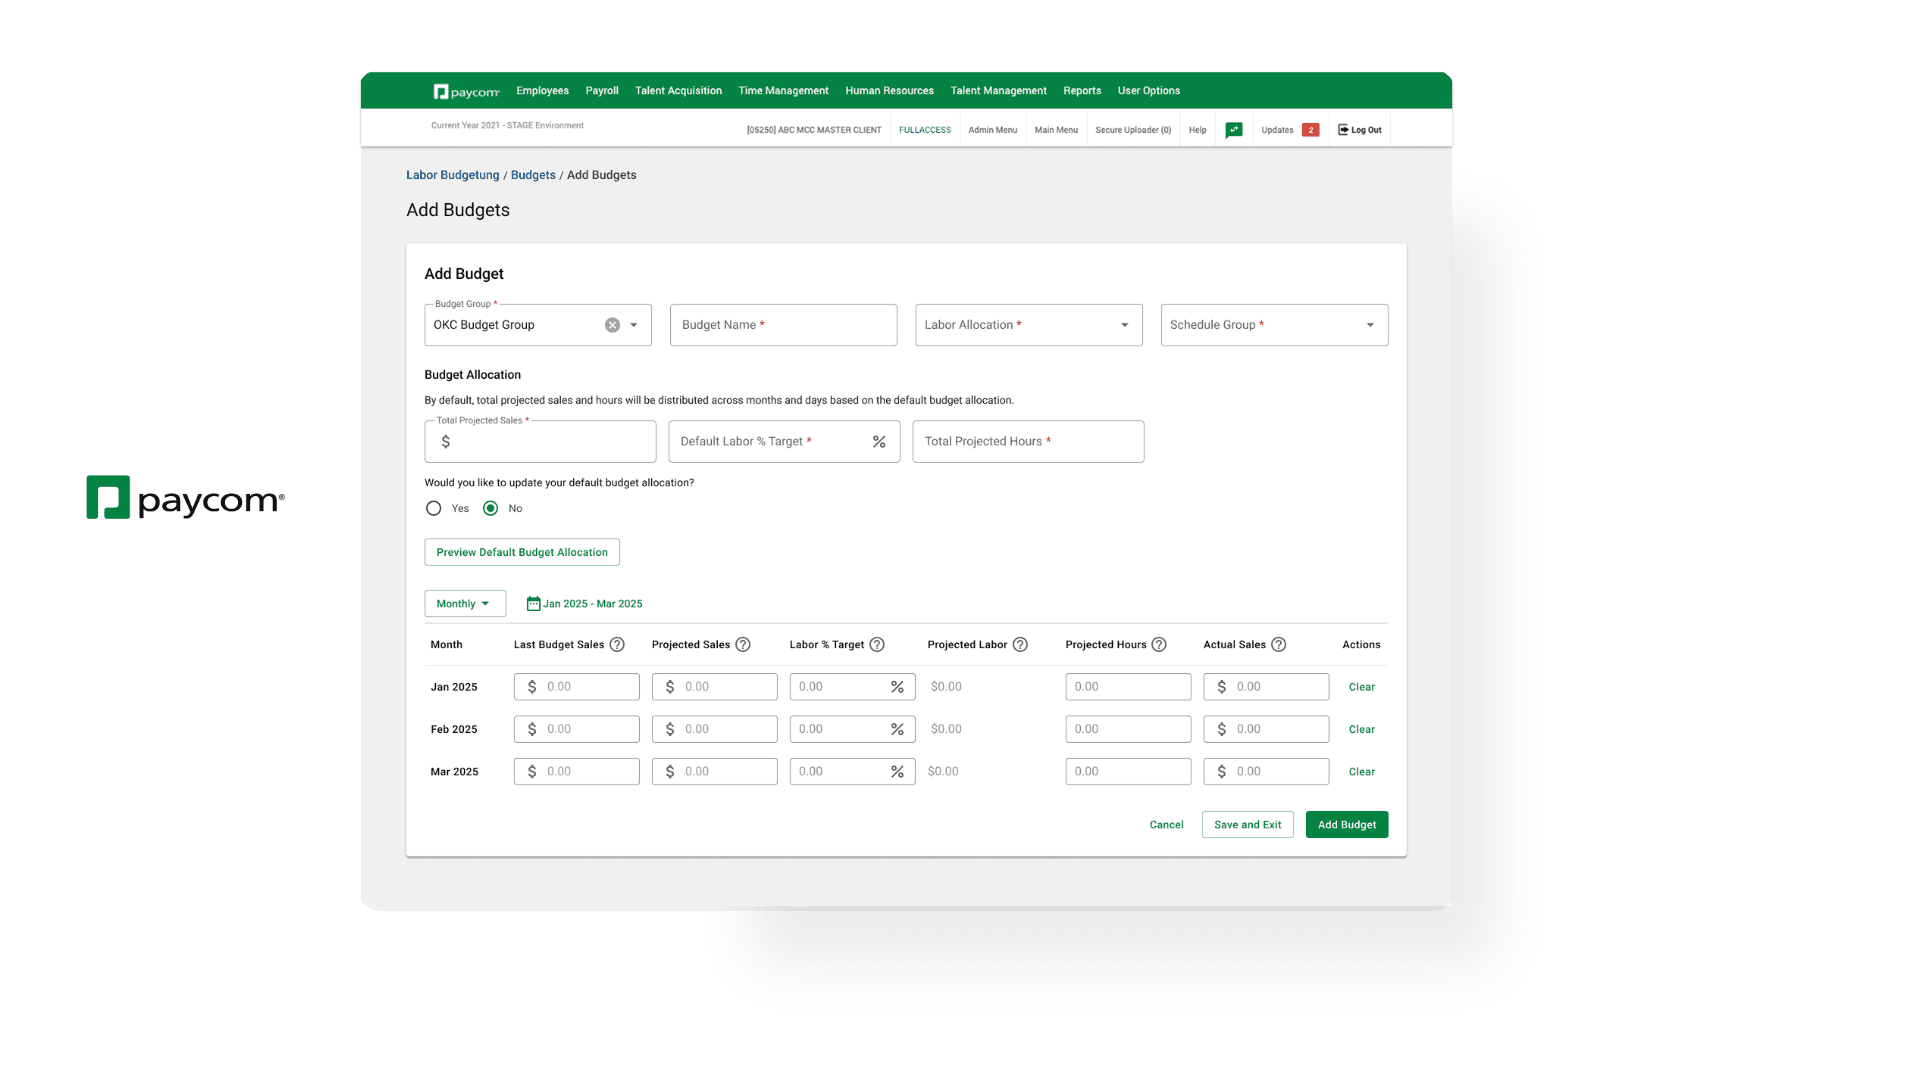Select the Yes radio button
This screenshot has height=1080, width=1920.
click(433, 508)
